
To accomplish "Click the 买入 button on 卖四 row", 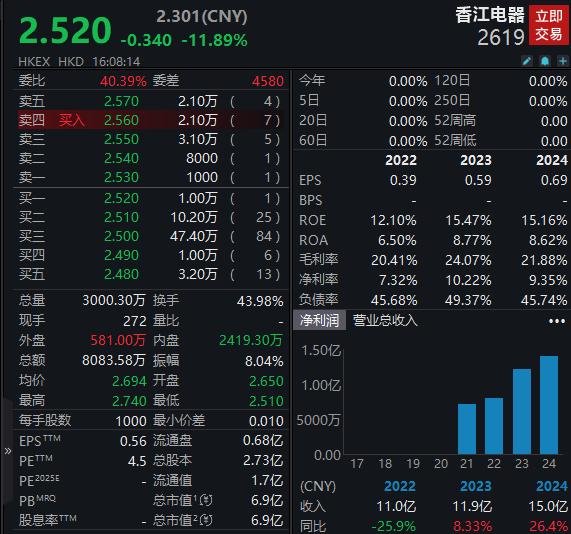I will 72,120.
